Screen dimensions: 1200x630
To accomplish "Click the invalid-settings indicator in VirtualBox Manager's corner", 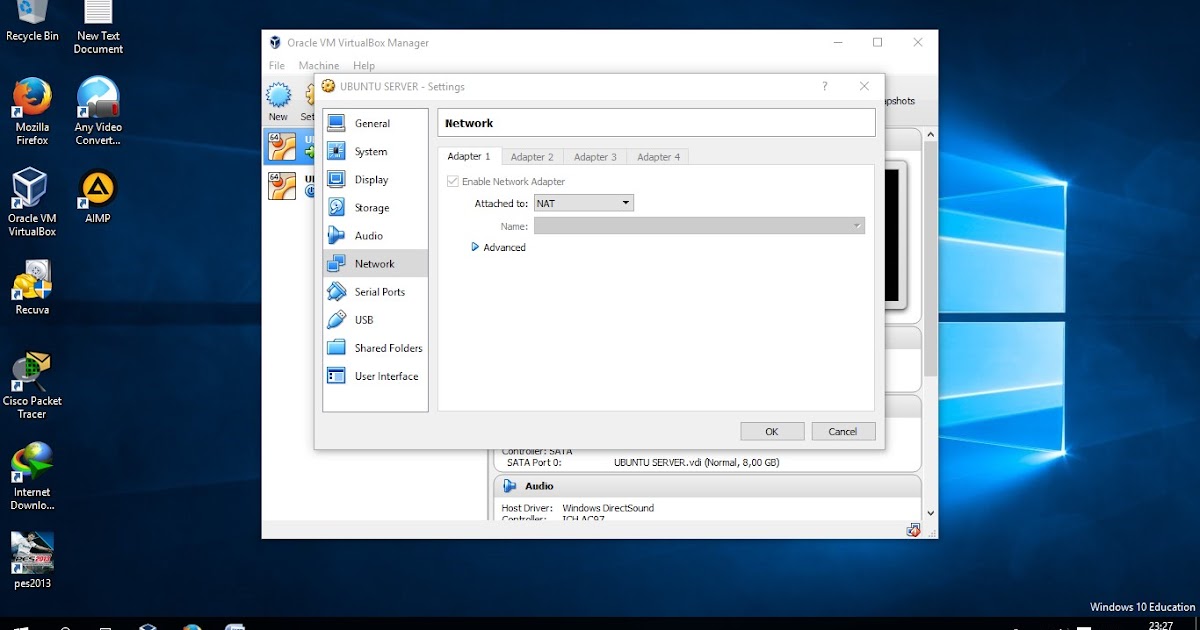I will click(x=913, y=530).
